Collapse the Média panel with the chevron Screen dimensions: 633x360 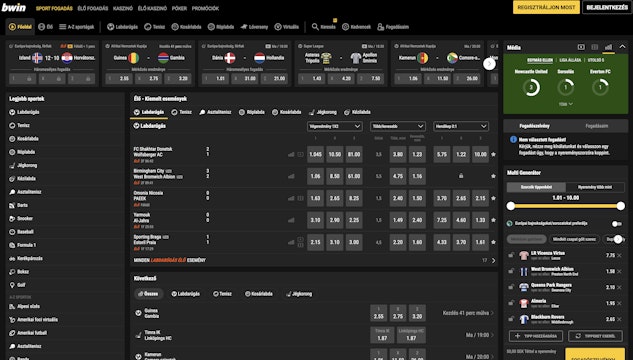click(622, 47)
